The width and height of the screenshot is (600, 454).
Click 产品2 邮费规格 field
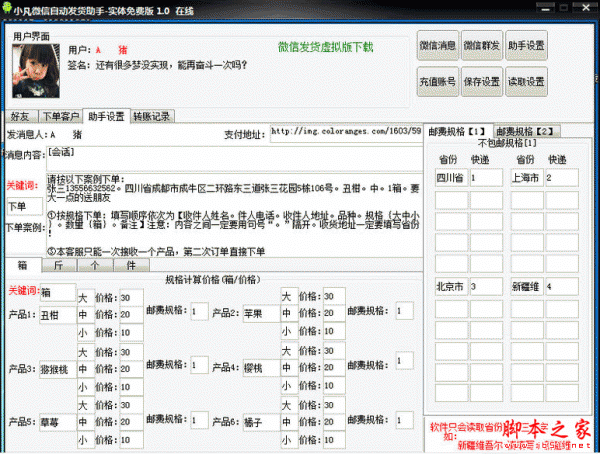tap(404, 311)
